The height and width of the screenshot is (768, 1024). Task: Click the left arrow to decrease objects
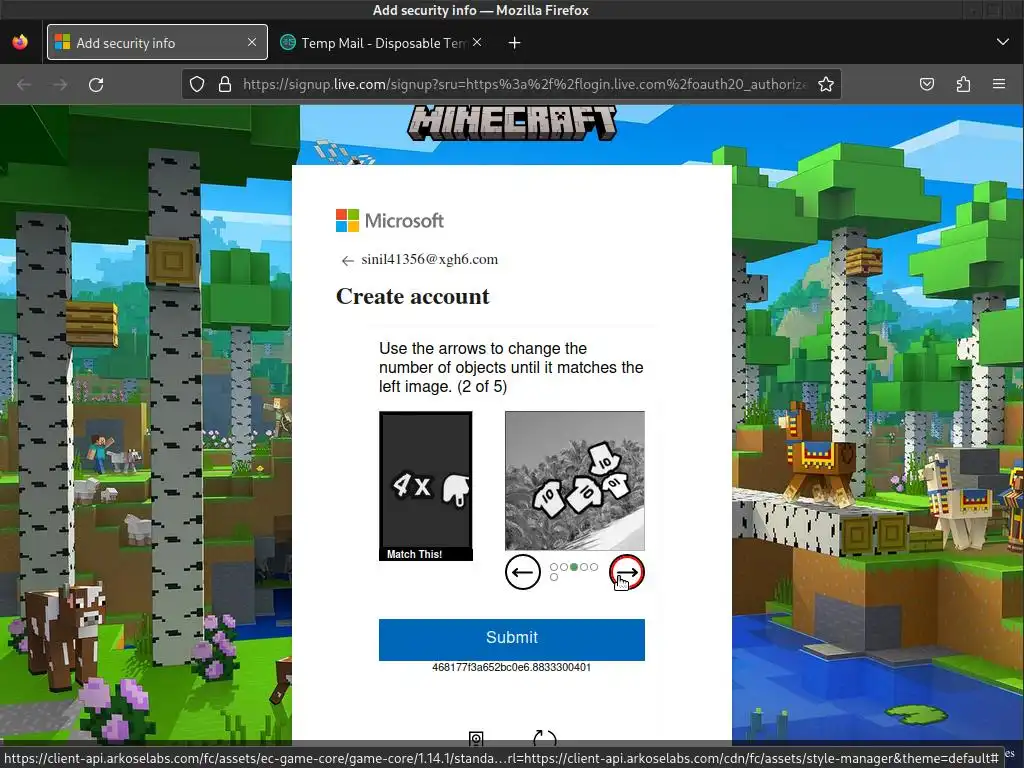pyautogui.click(x=522, y=572)
